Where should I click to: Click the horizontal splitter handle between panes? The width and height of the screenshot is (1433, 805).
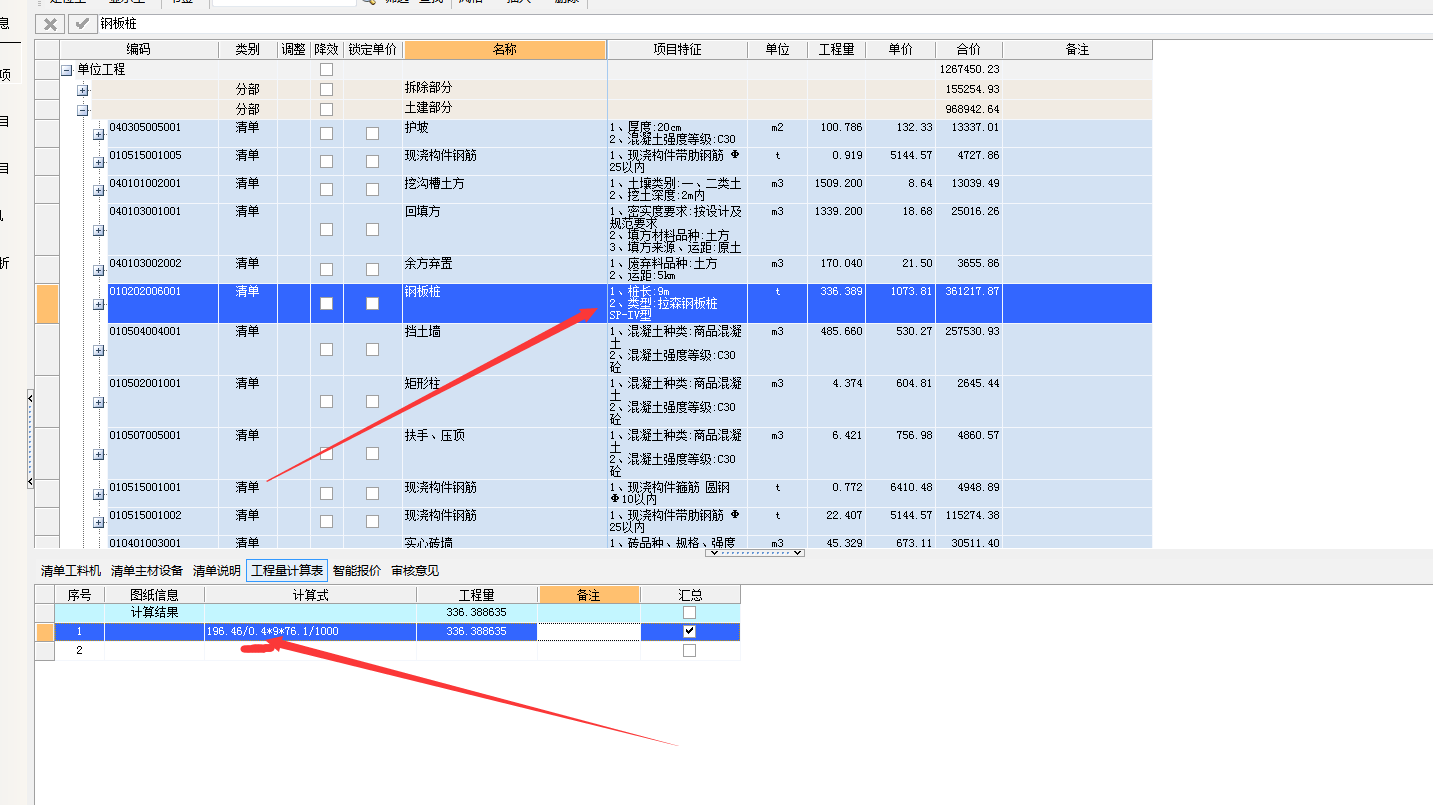[x=755, y=552]
